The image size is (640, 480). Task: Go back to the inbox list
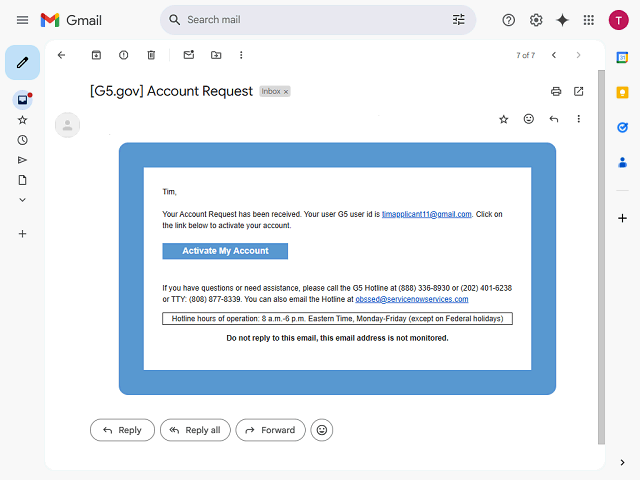(62, 55)
